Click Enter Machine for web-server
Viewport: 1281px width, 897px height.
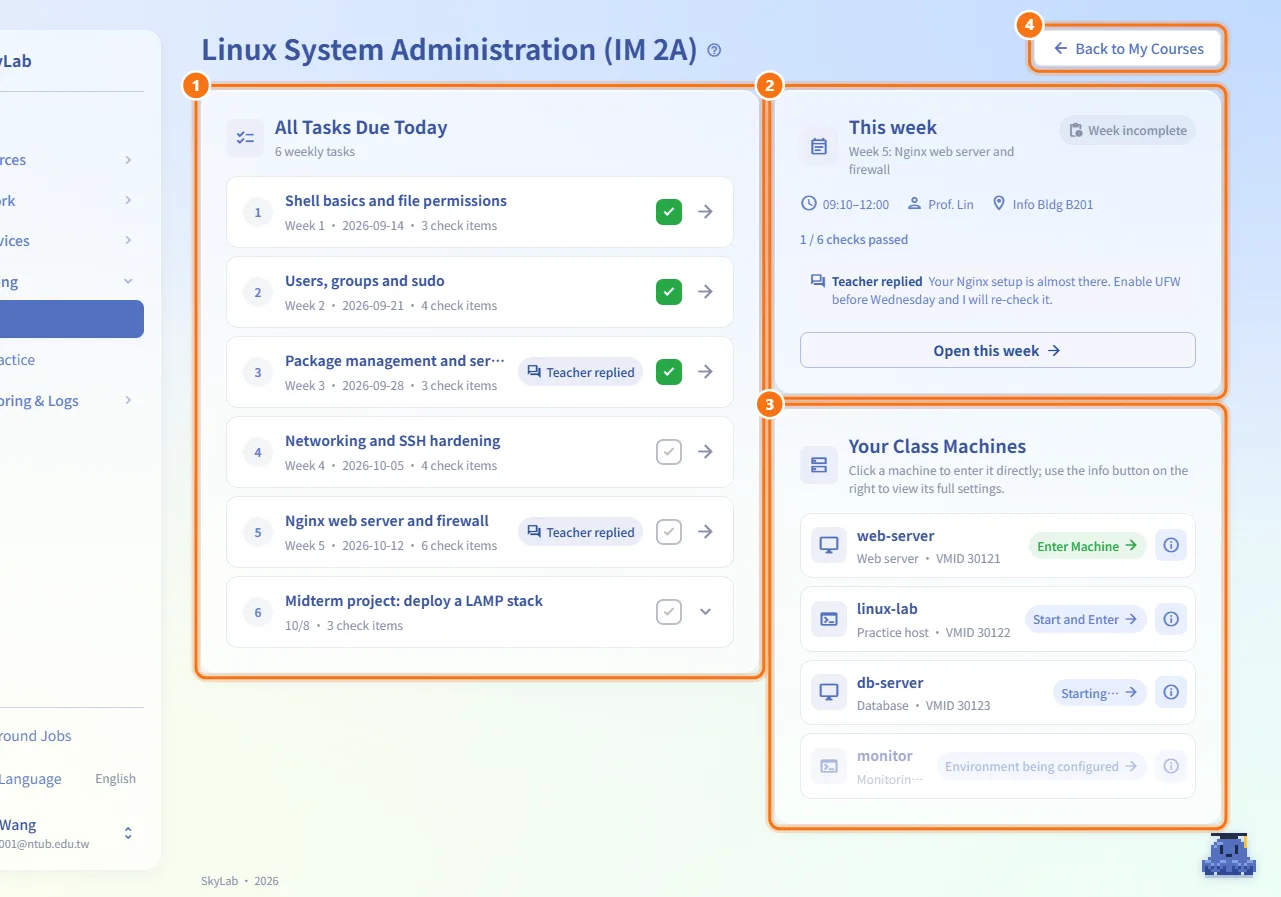(1087, 546)
